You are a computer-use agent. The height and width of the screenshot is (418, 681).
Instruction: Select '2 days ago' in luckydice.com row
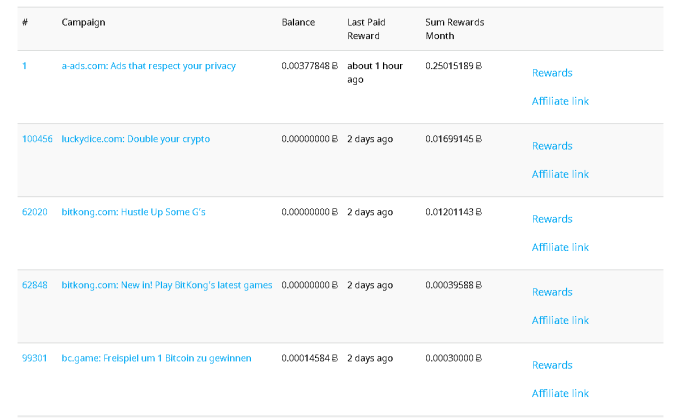coord(370,139)
